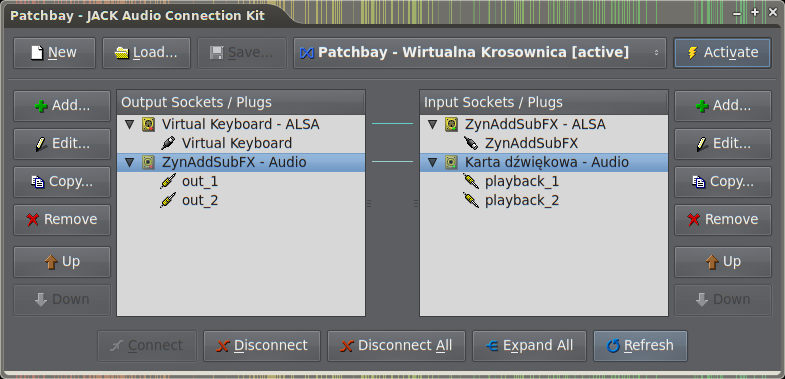
Task: Disconnect All socket connections
Action: 396,345
